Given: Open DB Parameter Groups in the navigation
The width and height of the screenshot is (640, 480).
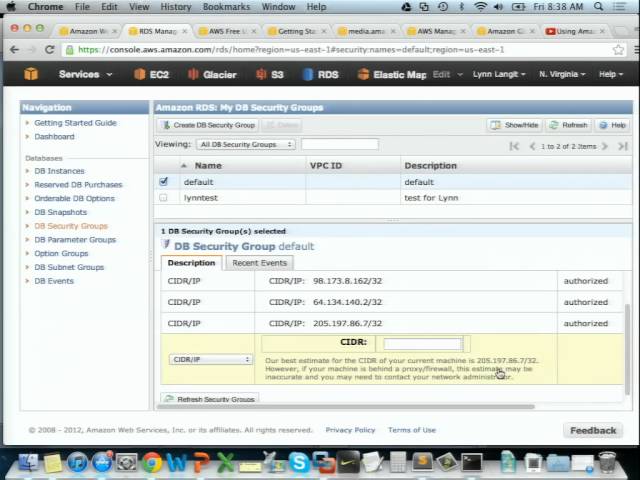Looking at the screenshot, I should click(75, 240).
